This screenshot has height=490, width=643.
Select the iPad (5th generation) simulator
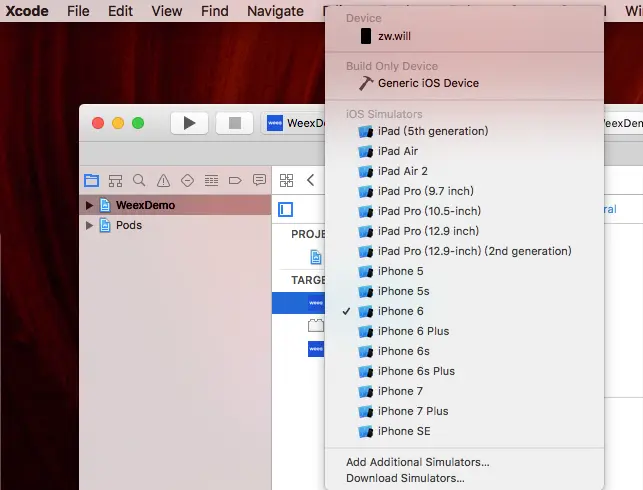click(x=464, y=131)
